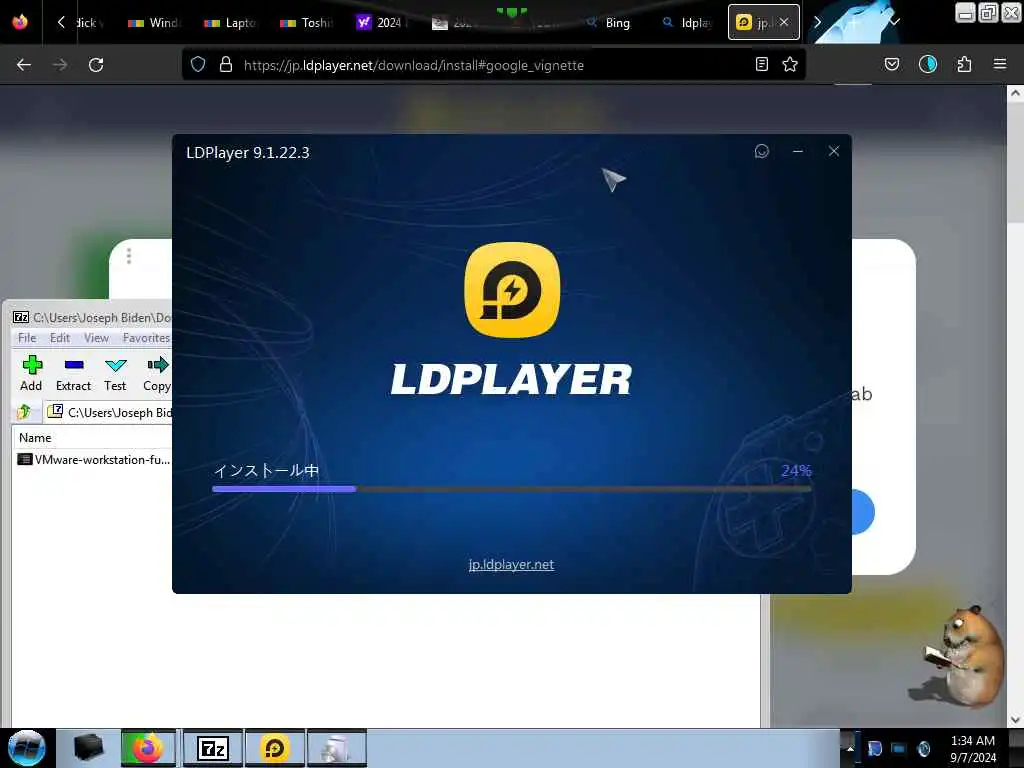The height and width of the screenshot is (768, 1024).
Task: Open the View menu in 7-Zip
Action: click(x=96, y=338)
